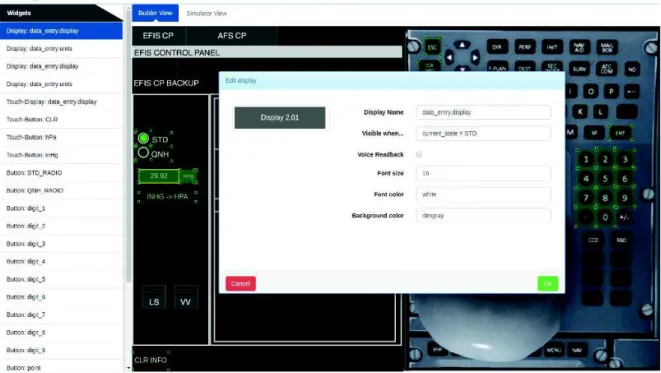This screenshot has width=661, height=373.
Task: Click the DIR key on the keyboard panel
Action: (x=497, y=47)
